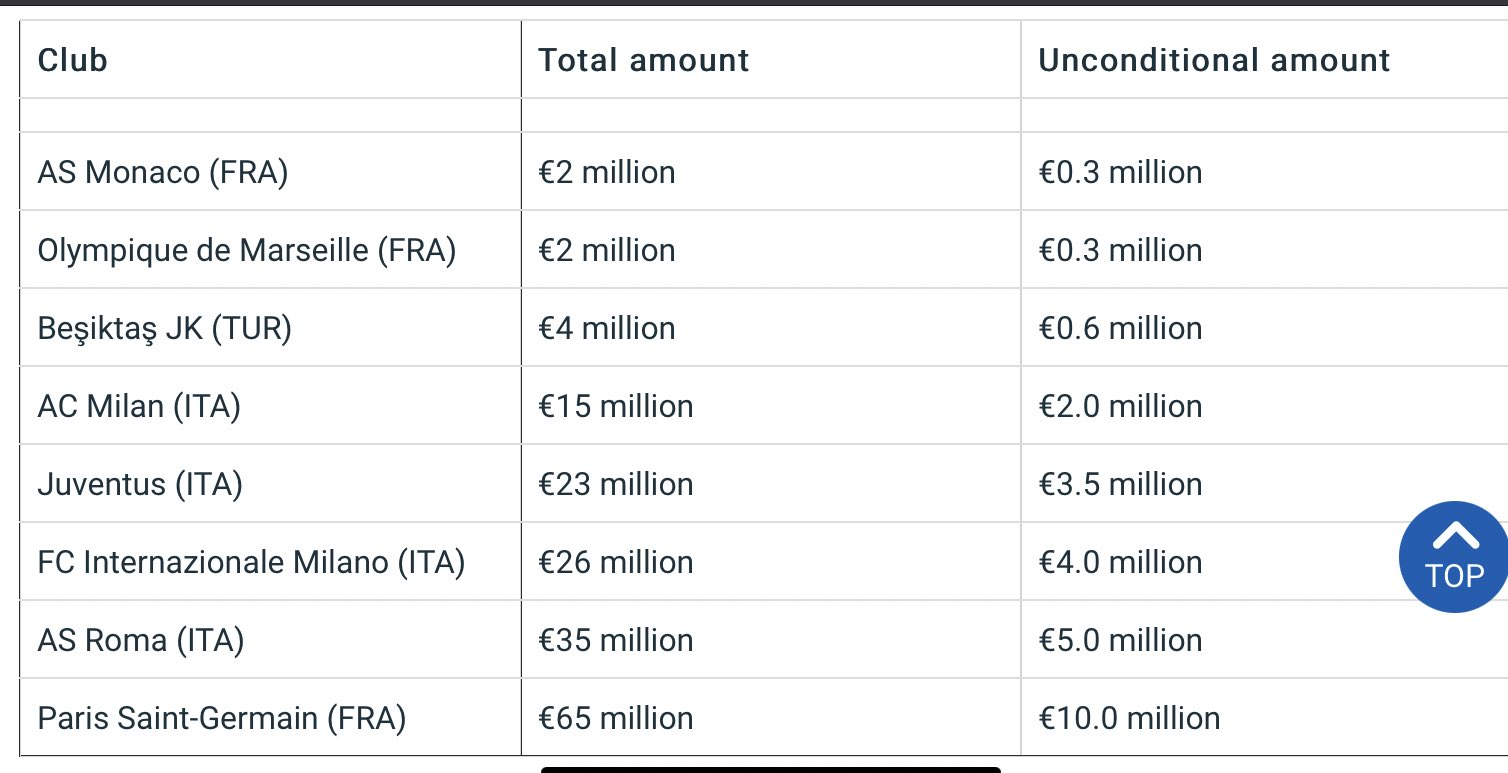Click the €65 million total amount
The height and width of the screenshot is (773, 1508).
point(616,718)
